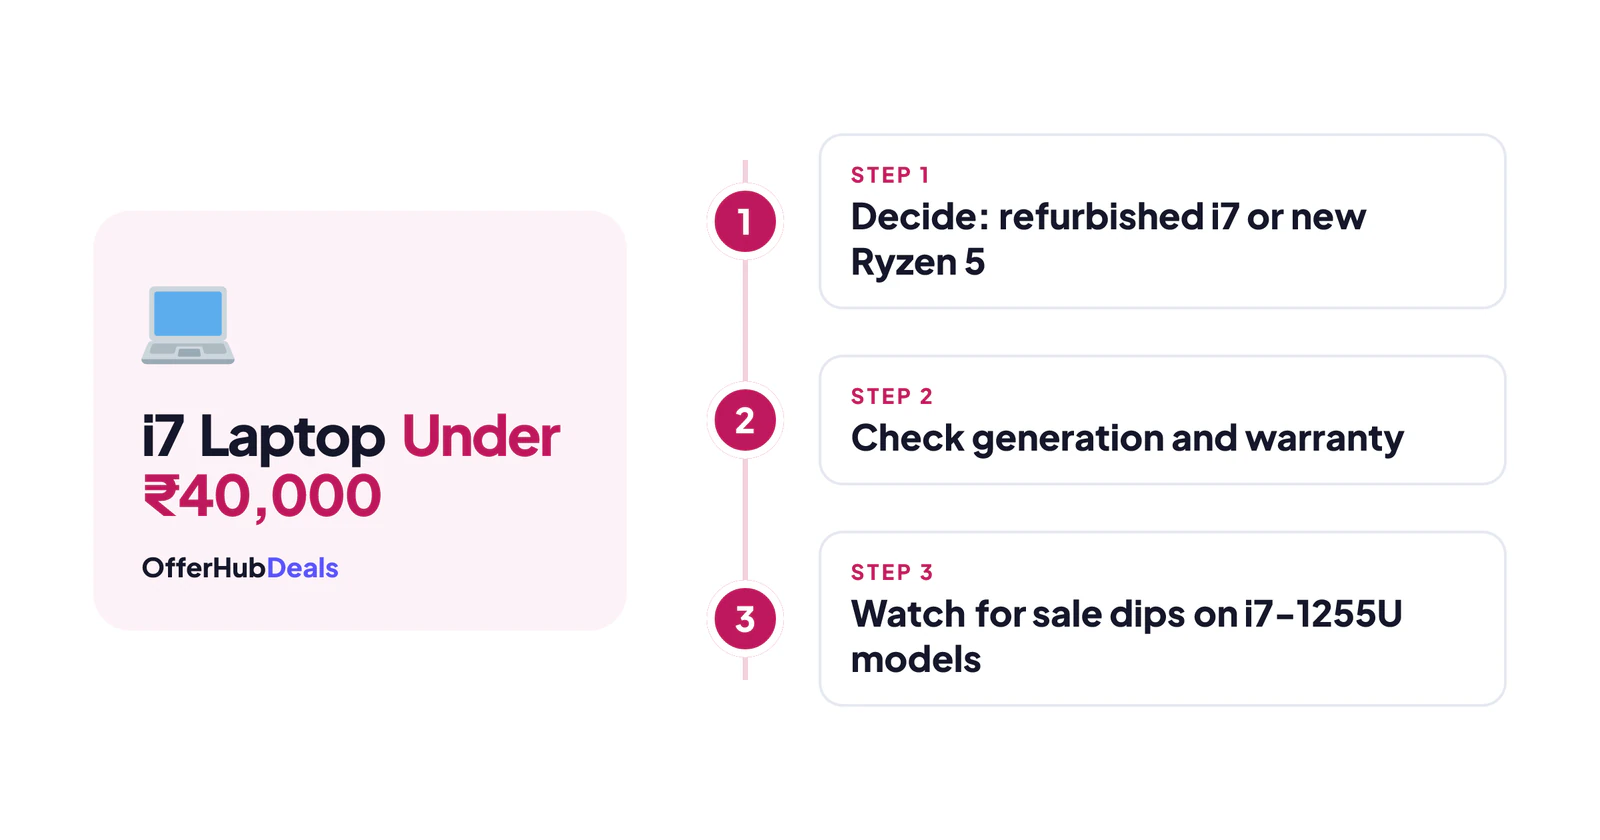The image size is (1600, 840).
Task: Click timeline line between steps 2 and 3
Action: tap(745, 519)
